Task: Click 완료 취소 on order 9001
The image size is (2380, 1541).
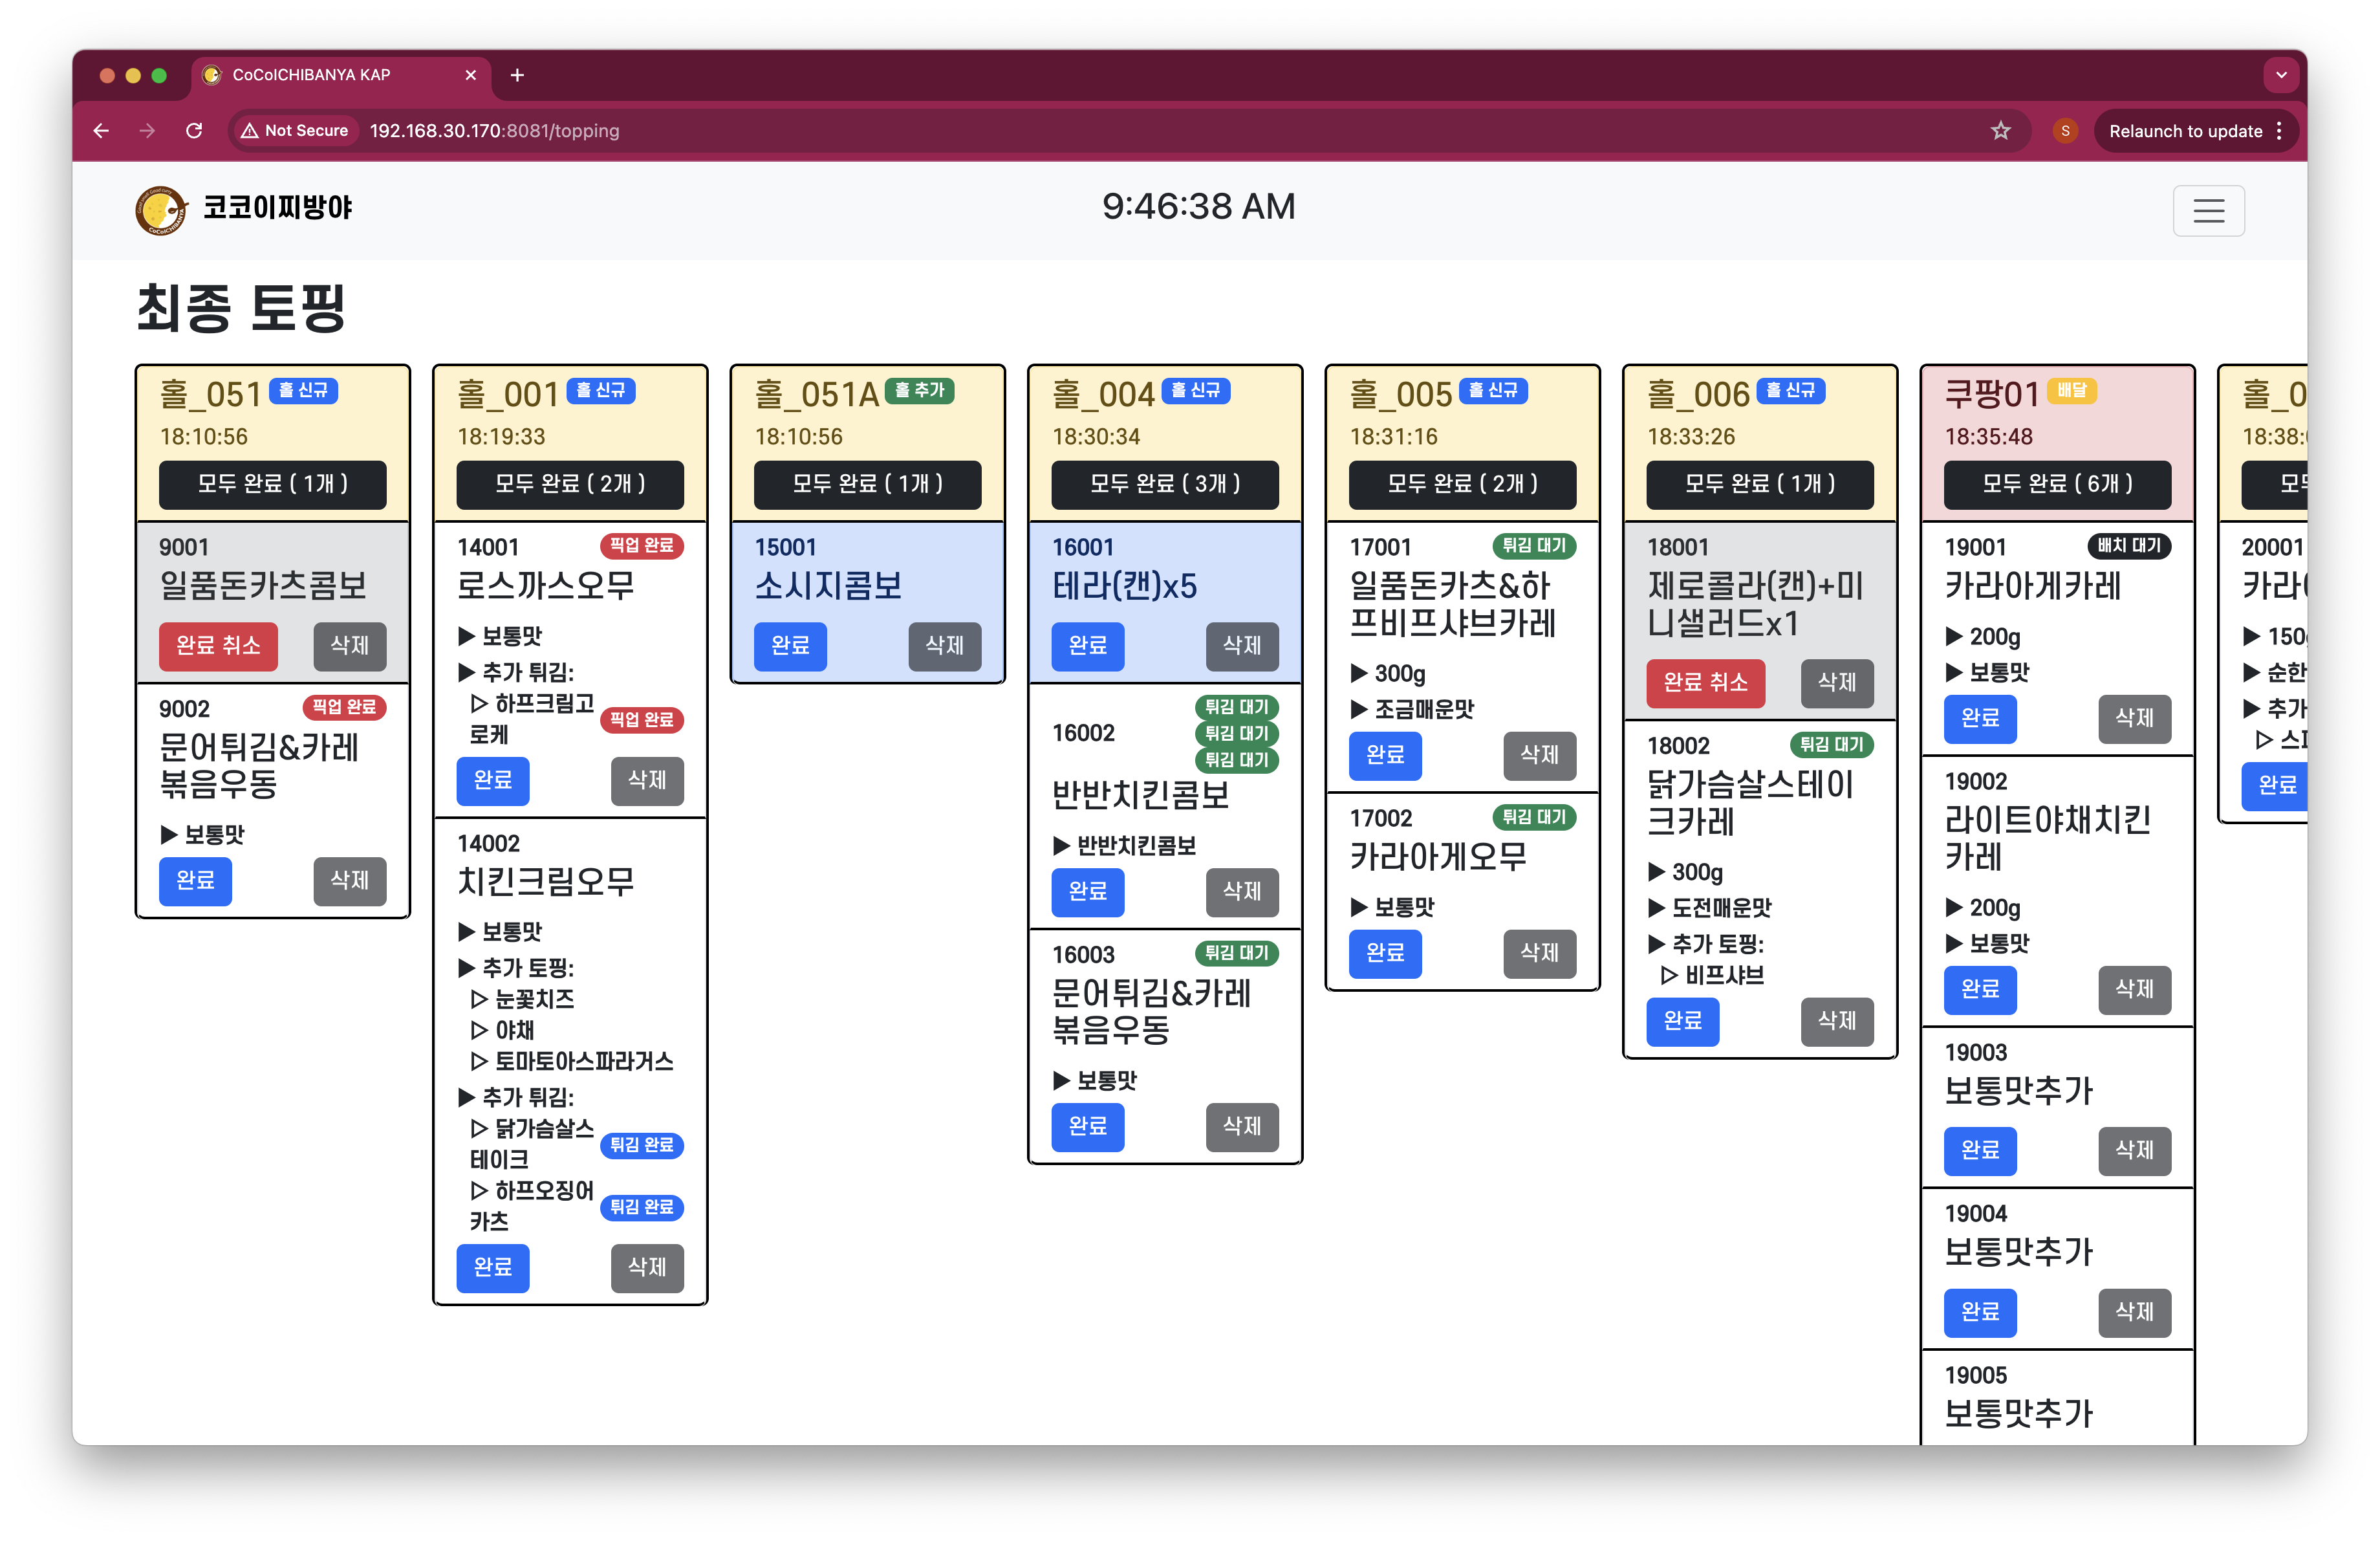Action: click(x=218, y=645)
